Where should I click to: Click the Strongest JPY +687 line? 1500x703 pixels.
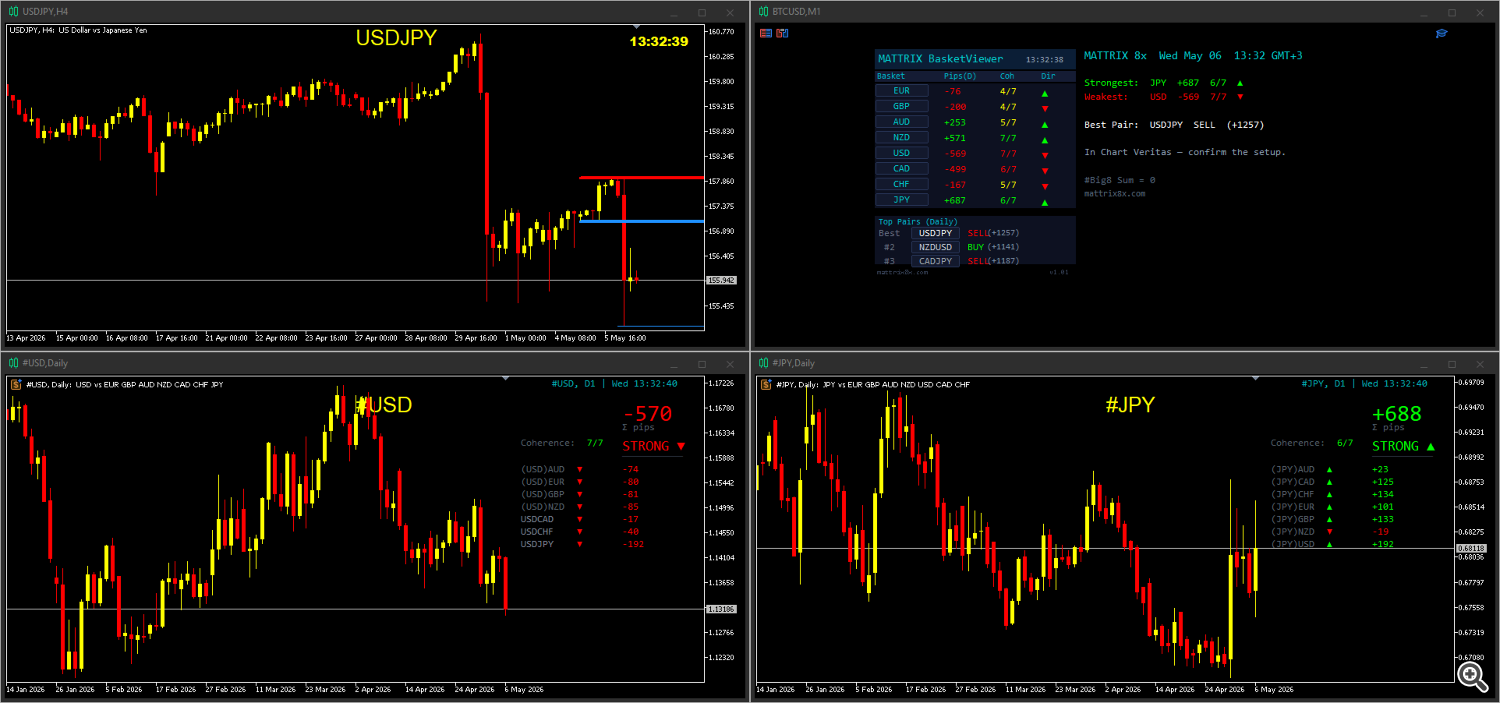[1164, 83]
